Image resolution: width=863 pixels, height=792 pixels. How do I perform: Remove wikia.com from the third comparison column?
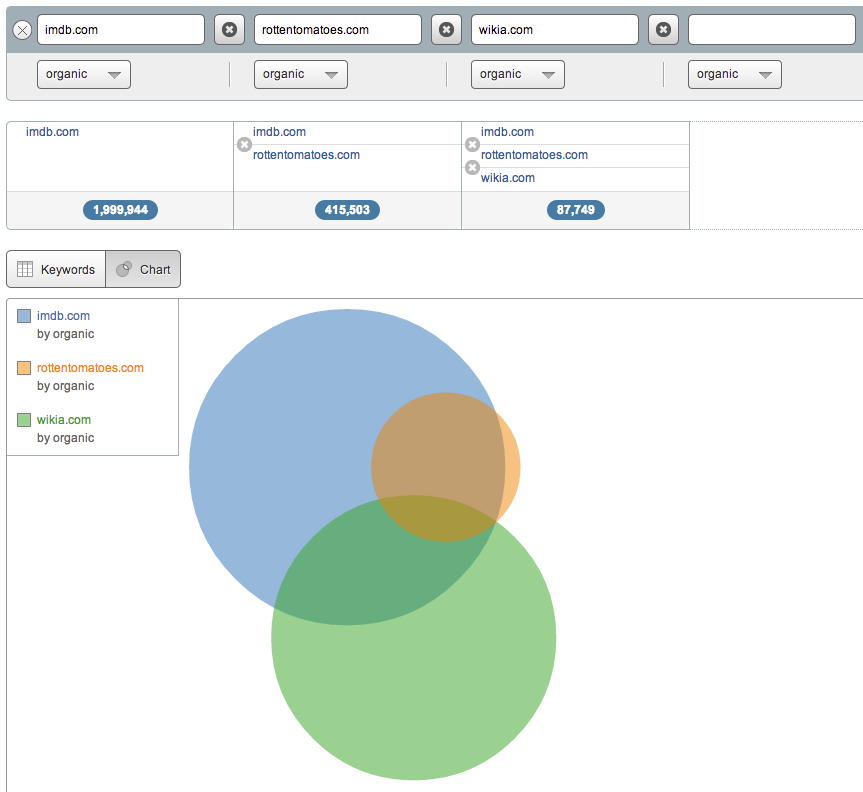(x=472, y=168)
